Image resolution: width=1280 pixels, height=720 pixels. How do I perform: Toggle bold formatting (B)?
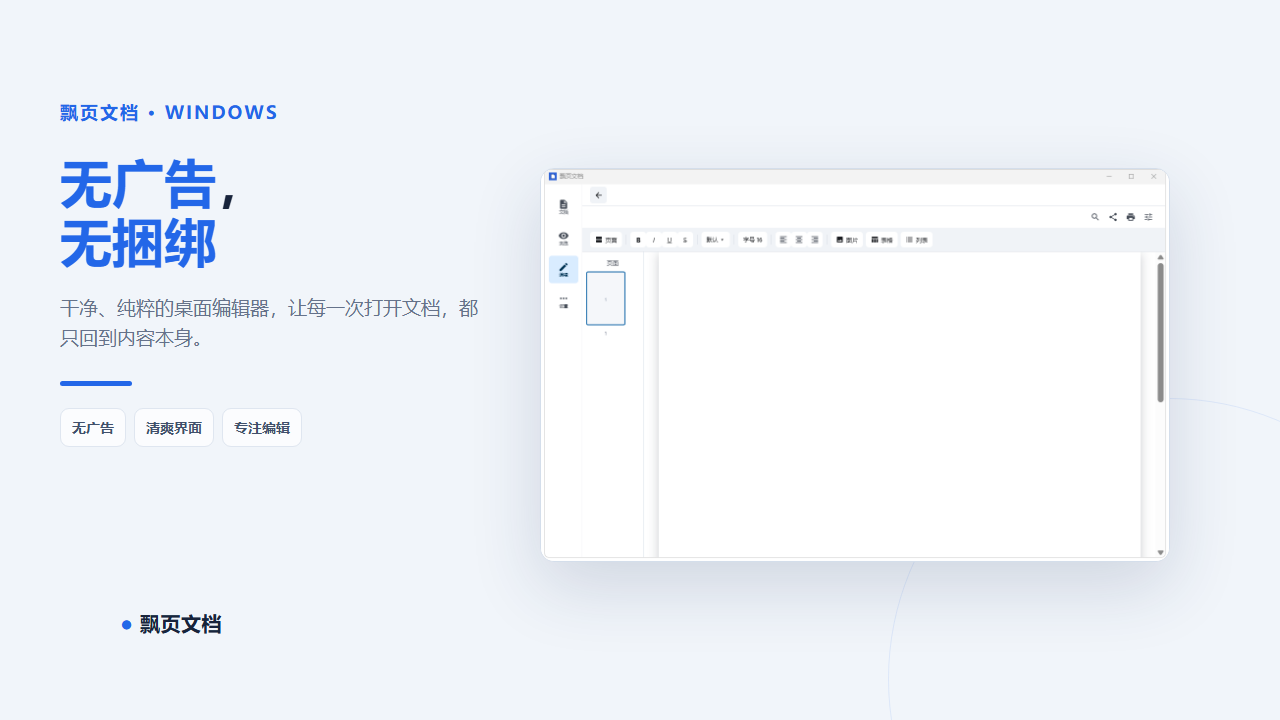638,240
